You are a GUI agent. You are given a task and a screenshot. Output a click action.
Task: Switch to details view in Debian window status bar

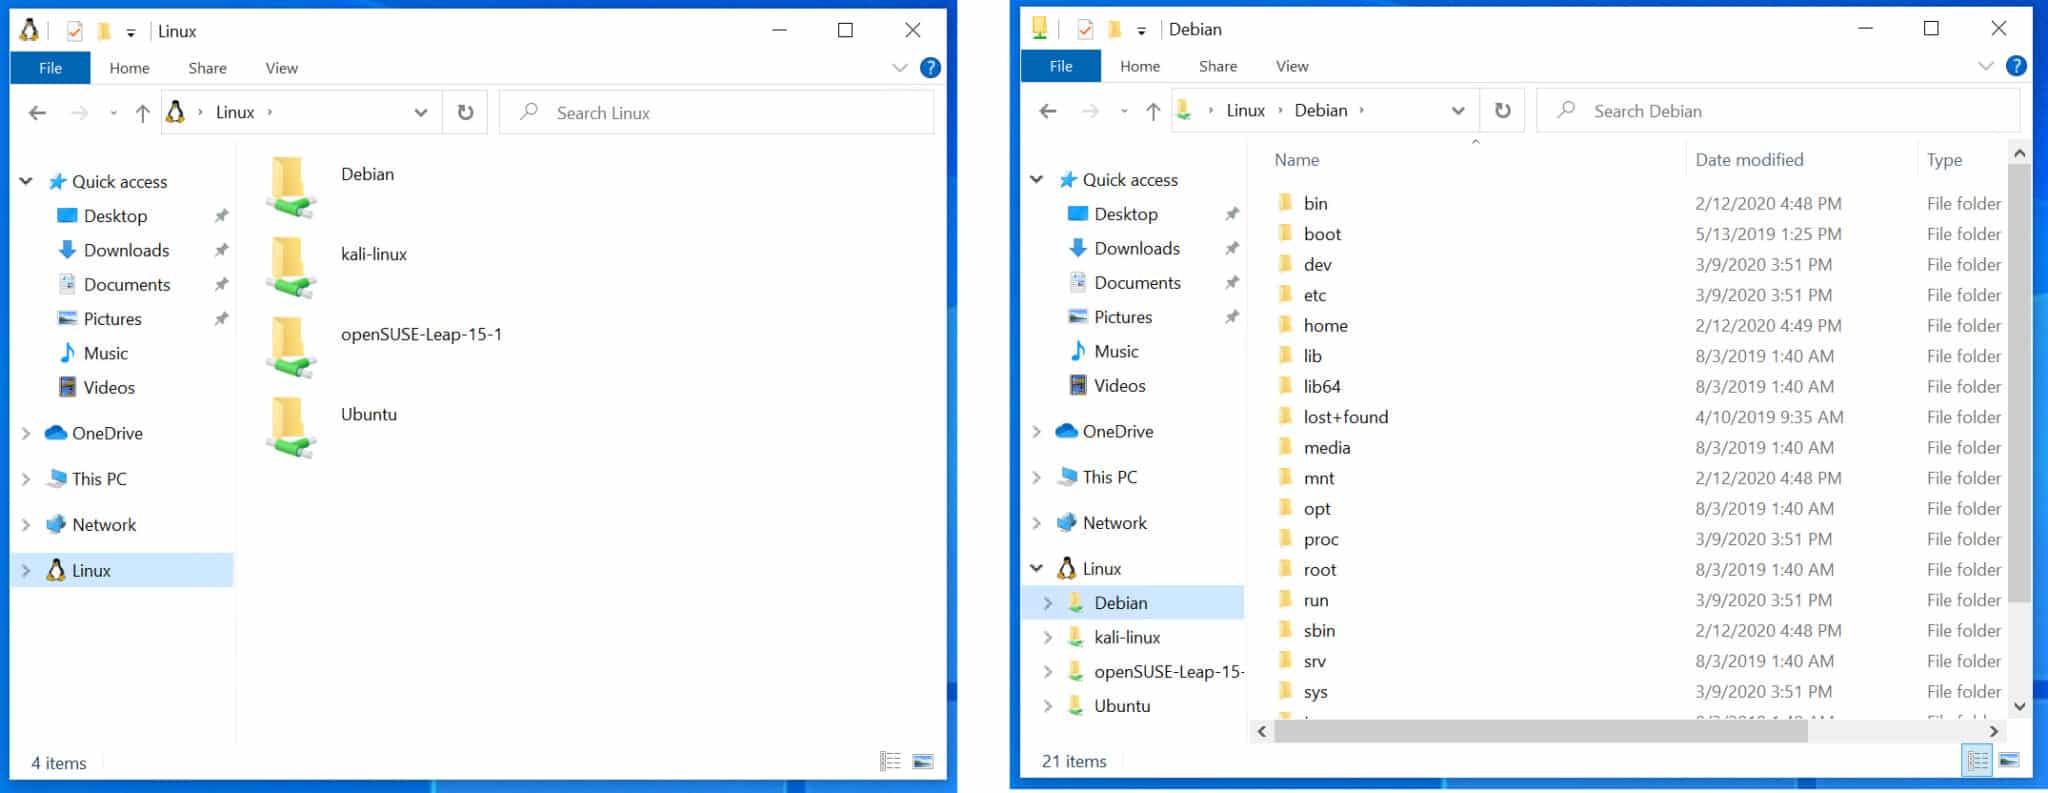(1977, 760)
